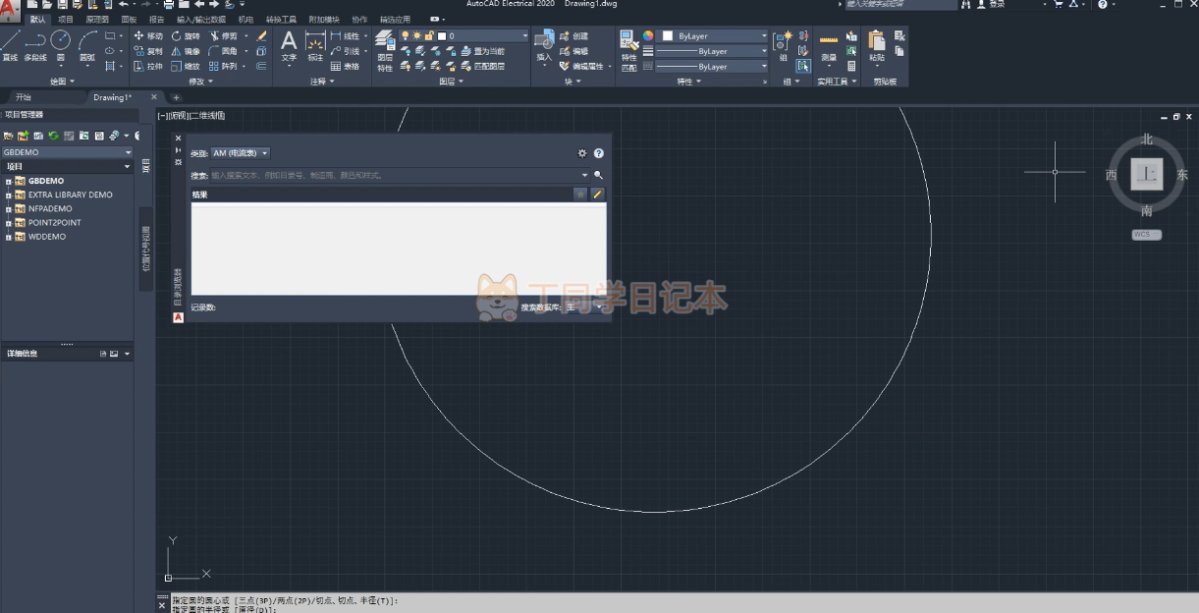Screen dimensions: 1199x613
Task: Click into the catalog search text field
Action: pos(390,175)
